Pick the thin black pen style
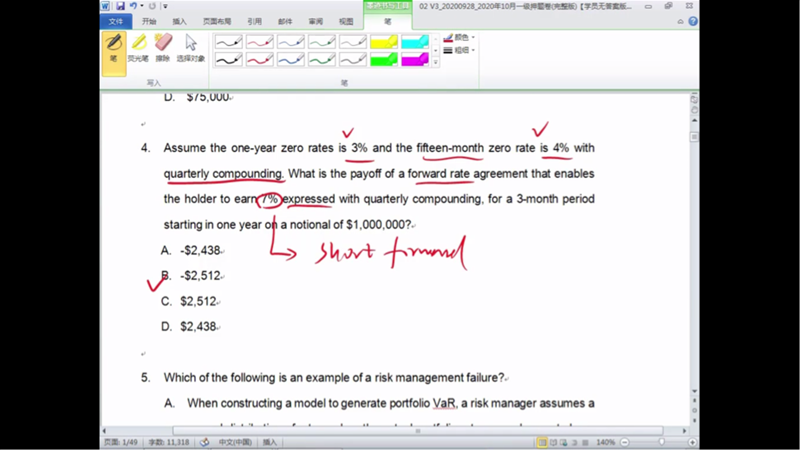 [228, 42]
